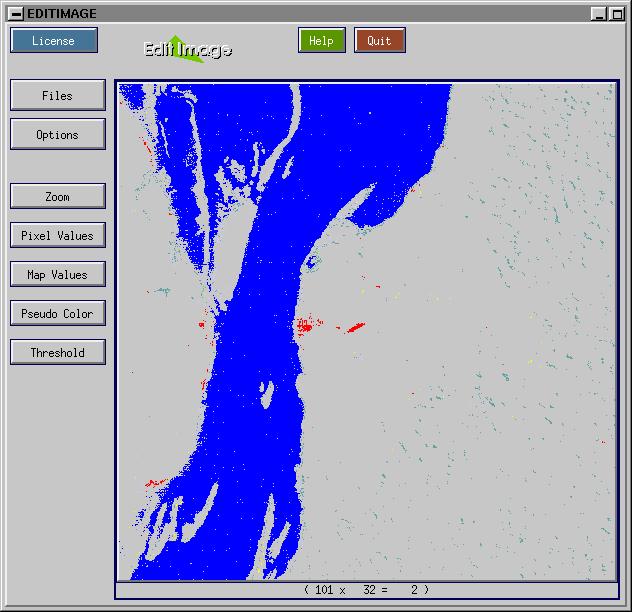
Task: Click the License button
Action: (54, 40)
